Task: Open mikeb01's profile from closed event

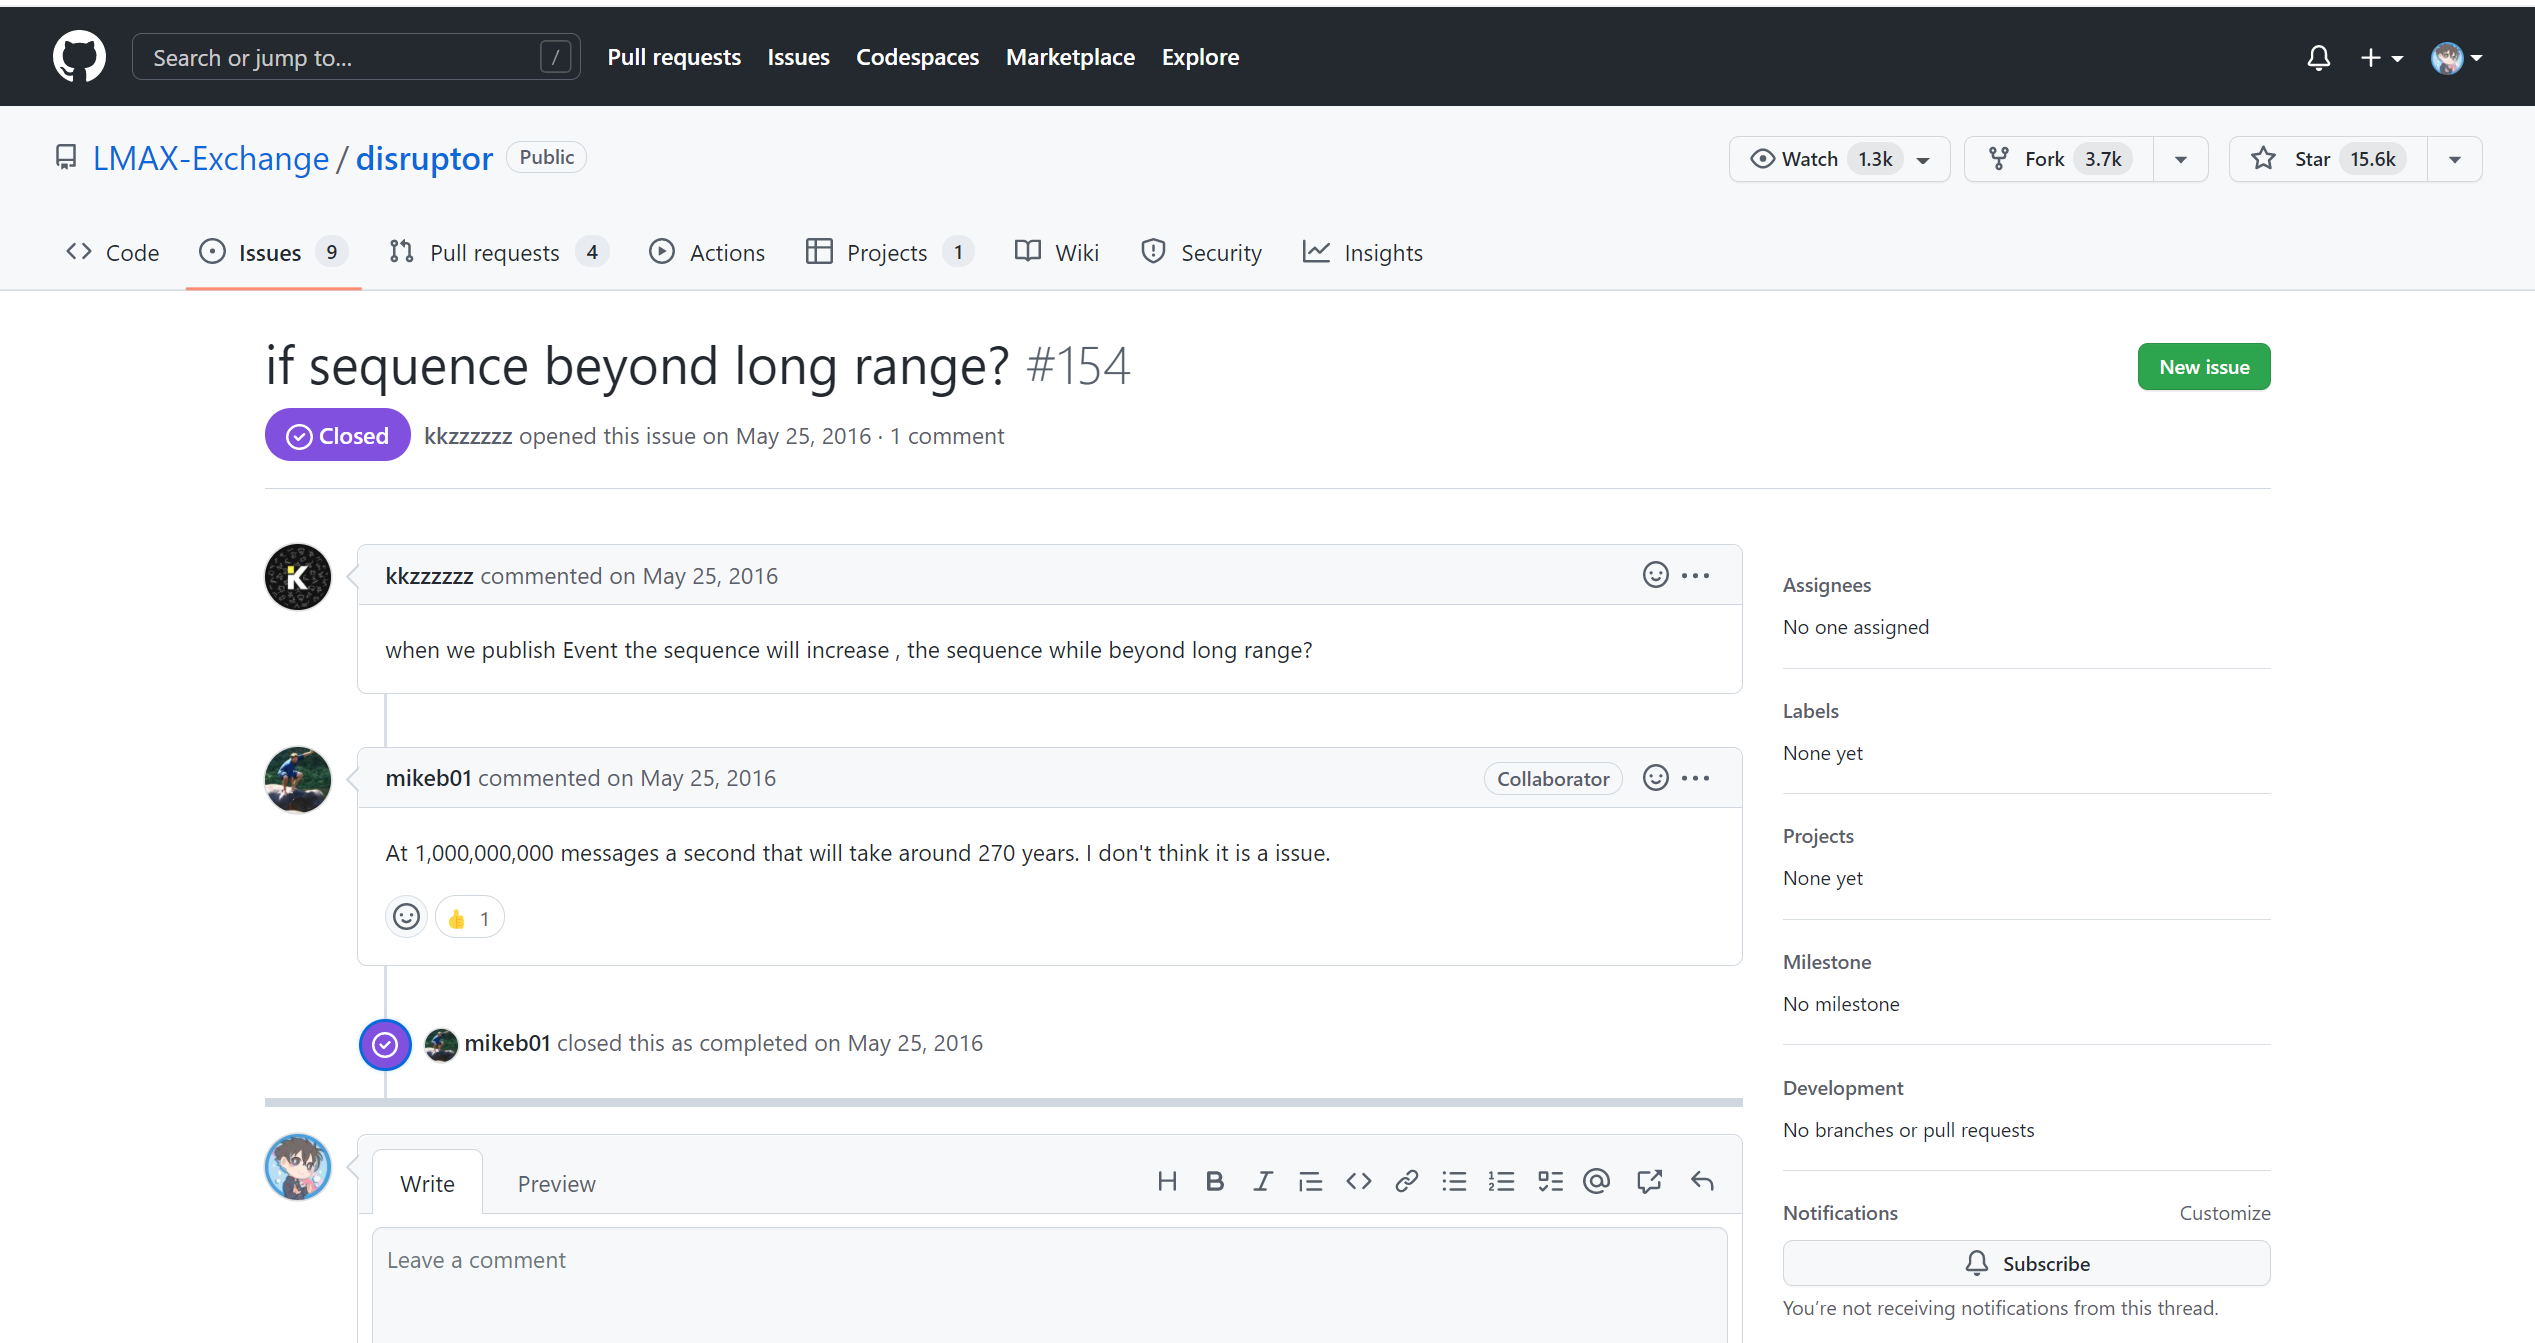Action: pos(507,1043)
